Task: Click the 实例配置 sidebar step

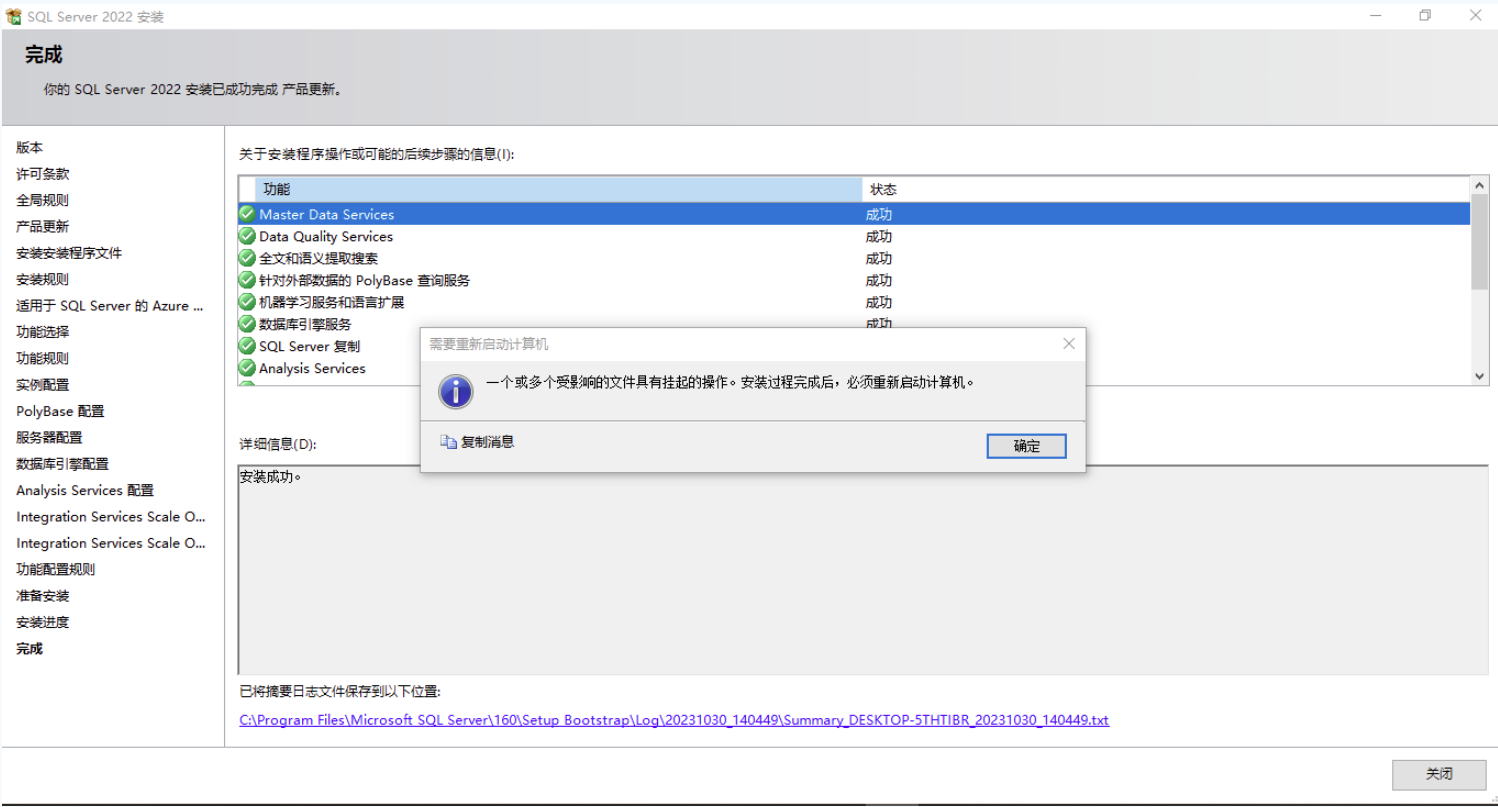Action: tap(43, 385)
